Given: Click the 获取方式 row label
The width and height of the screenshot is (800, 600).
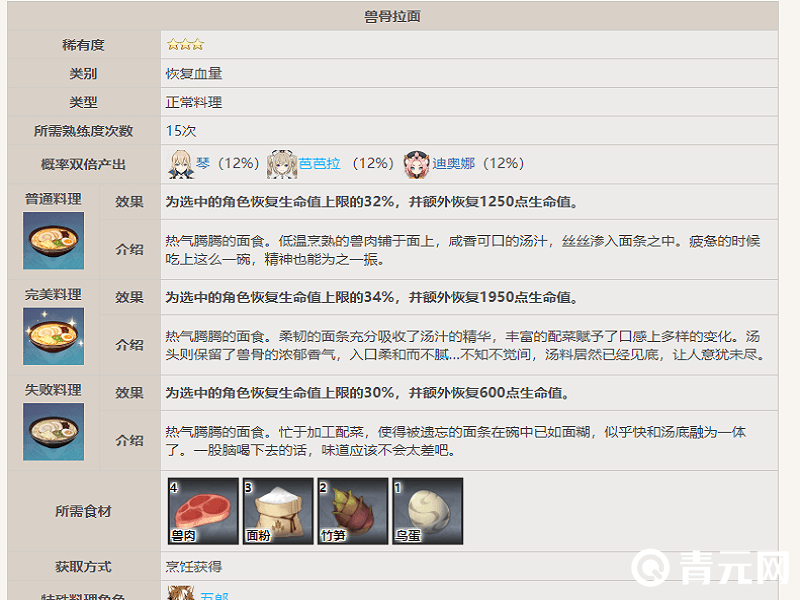Looking at the screenshot, I should point(83,566).
